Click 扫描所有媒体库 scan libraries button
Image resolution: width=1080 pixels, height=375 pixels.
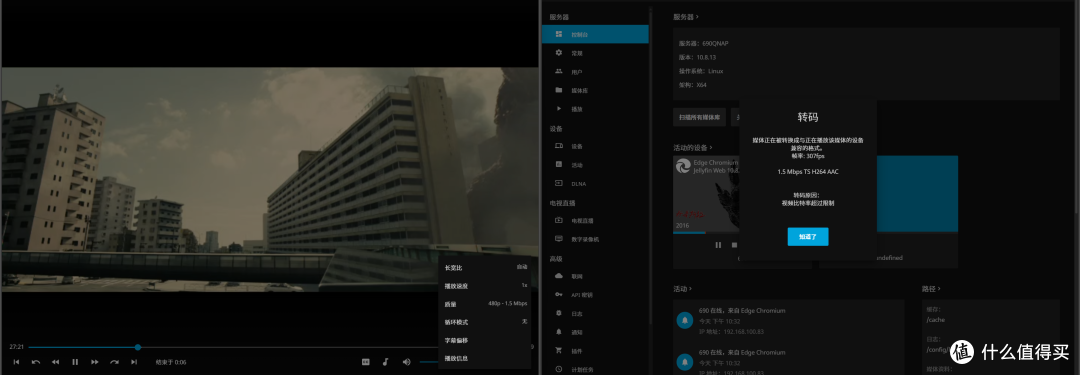(699, 117)
